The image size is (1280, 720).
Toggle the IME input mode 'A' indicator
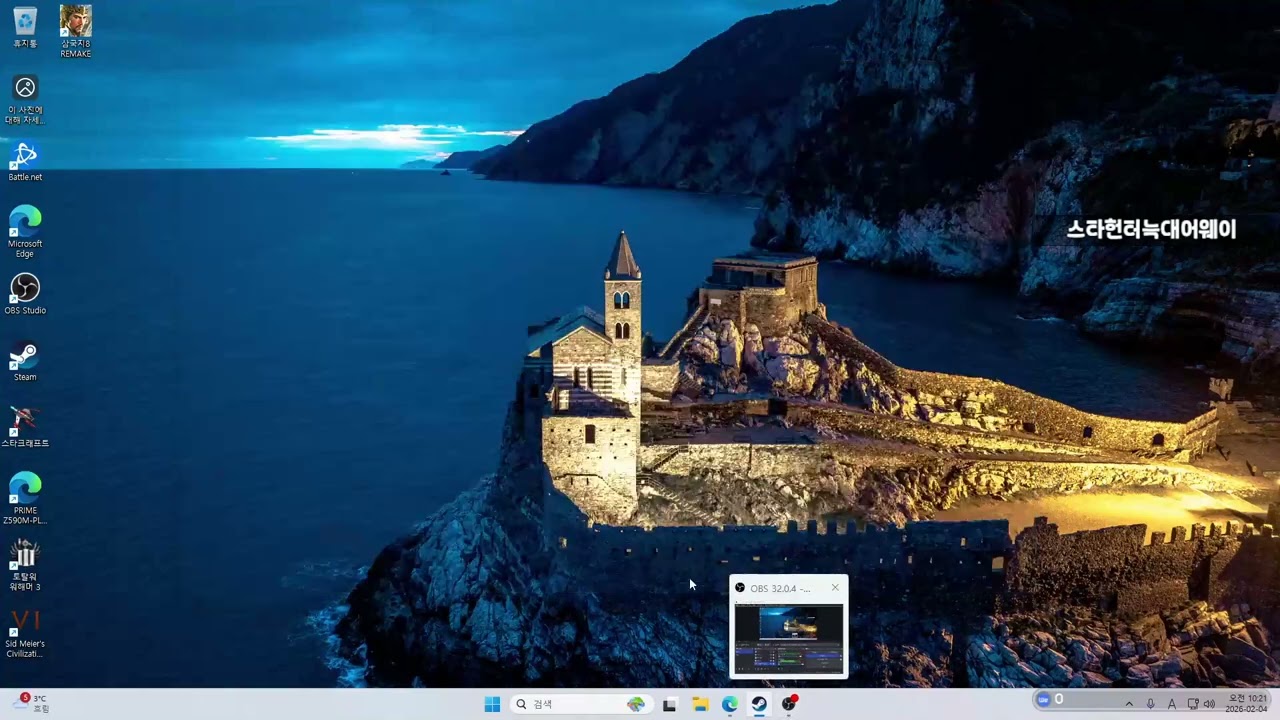point(1172,704)
